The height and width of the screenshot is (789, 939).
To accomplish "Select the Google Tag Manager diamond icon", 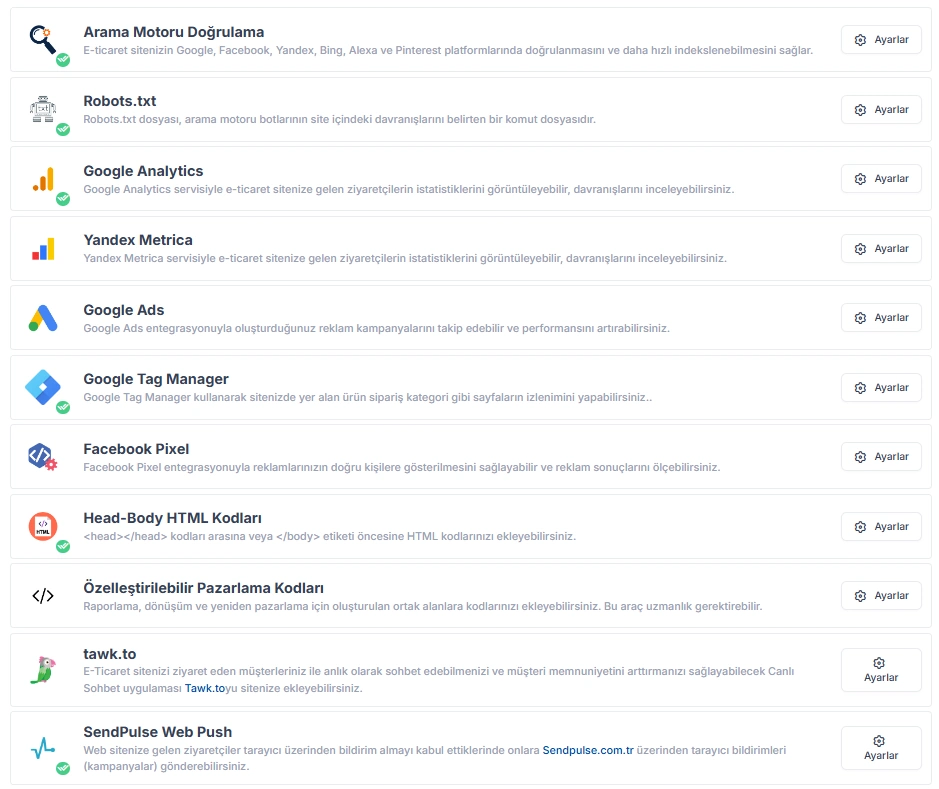I will [43, 387].
